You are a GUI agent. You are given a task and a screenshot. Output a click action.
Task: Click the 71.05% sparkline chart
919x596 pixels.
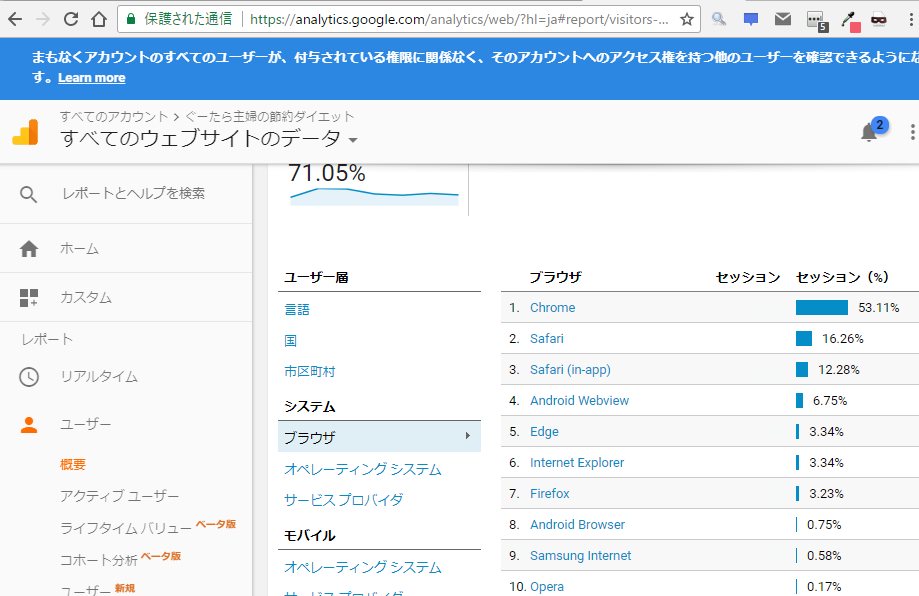click(x=375, y=196)
